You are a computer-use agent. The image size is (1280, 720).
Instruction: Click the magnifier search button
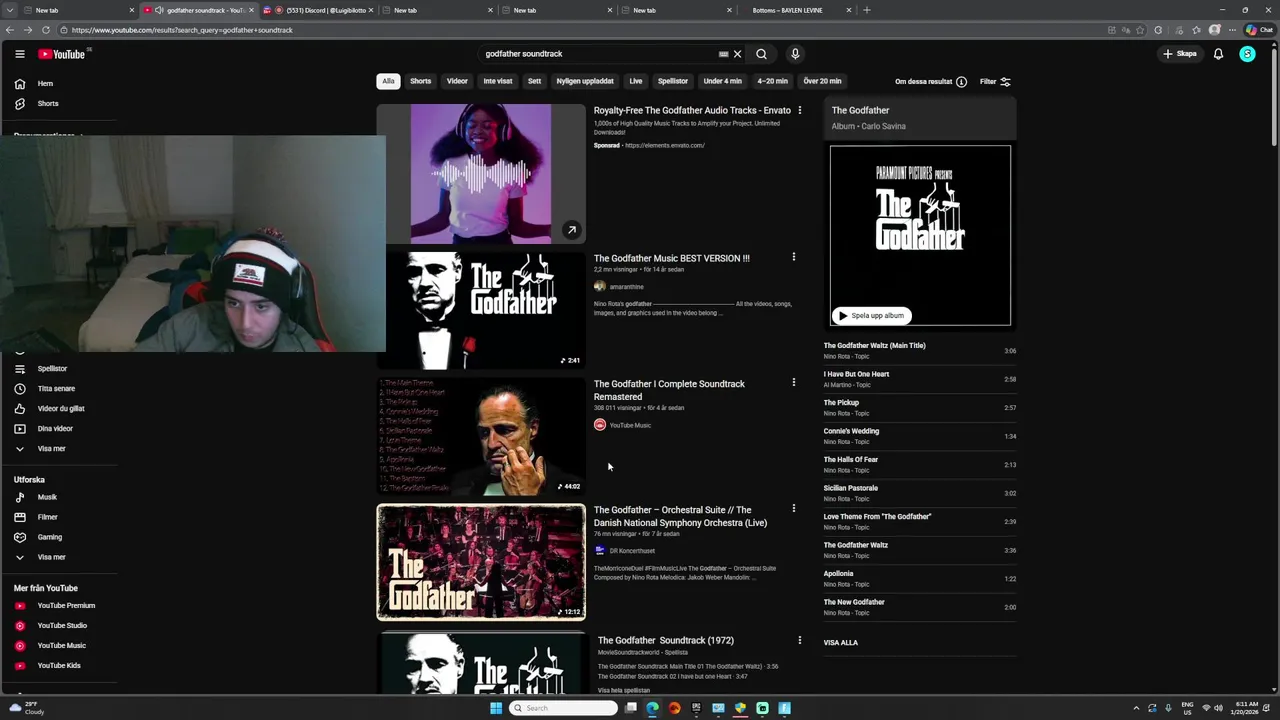pos(761,54)
